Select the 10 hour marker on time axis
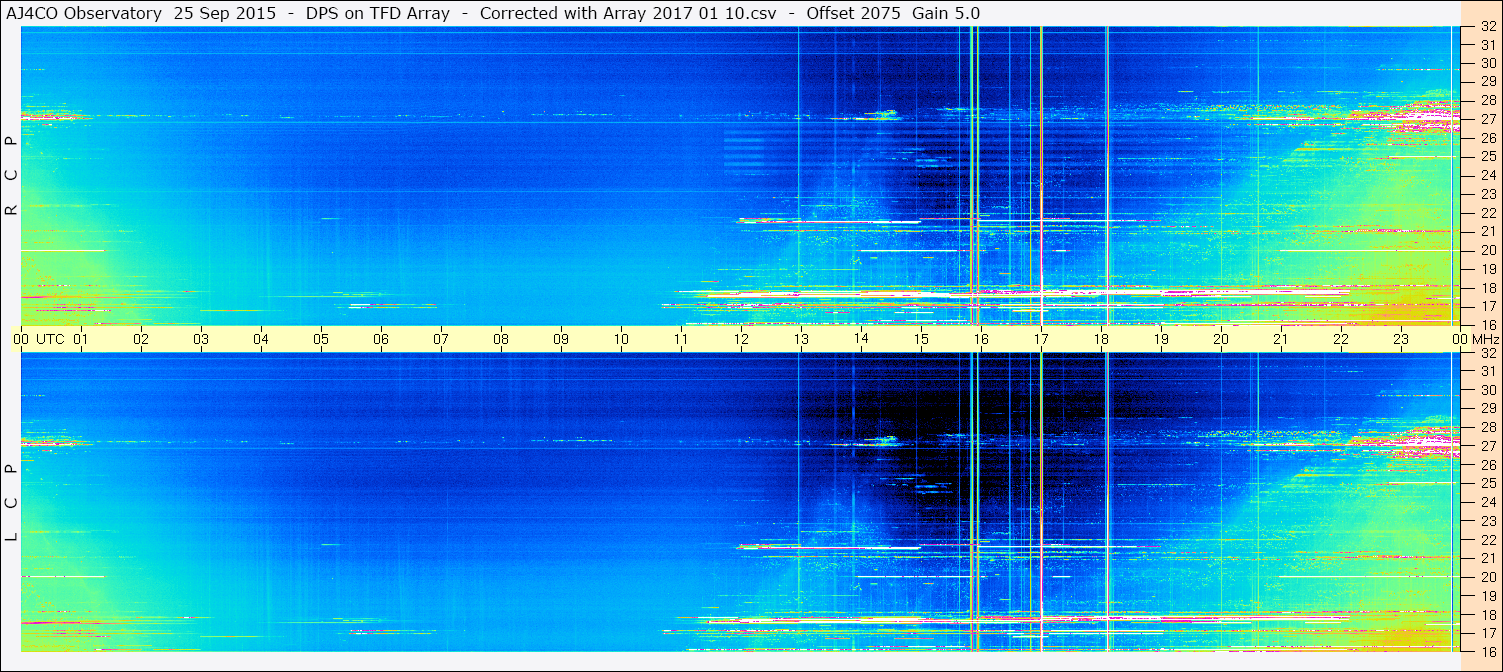The width and height of the screenshot is (1503, 672). point(621,339)
